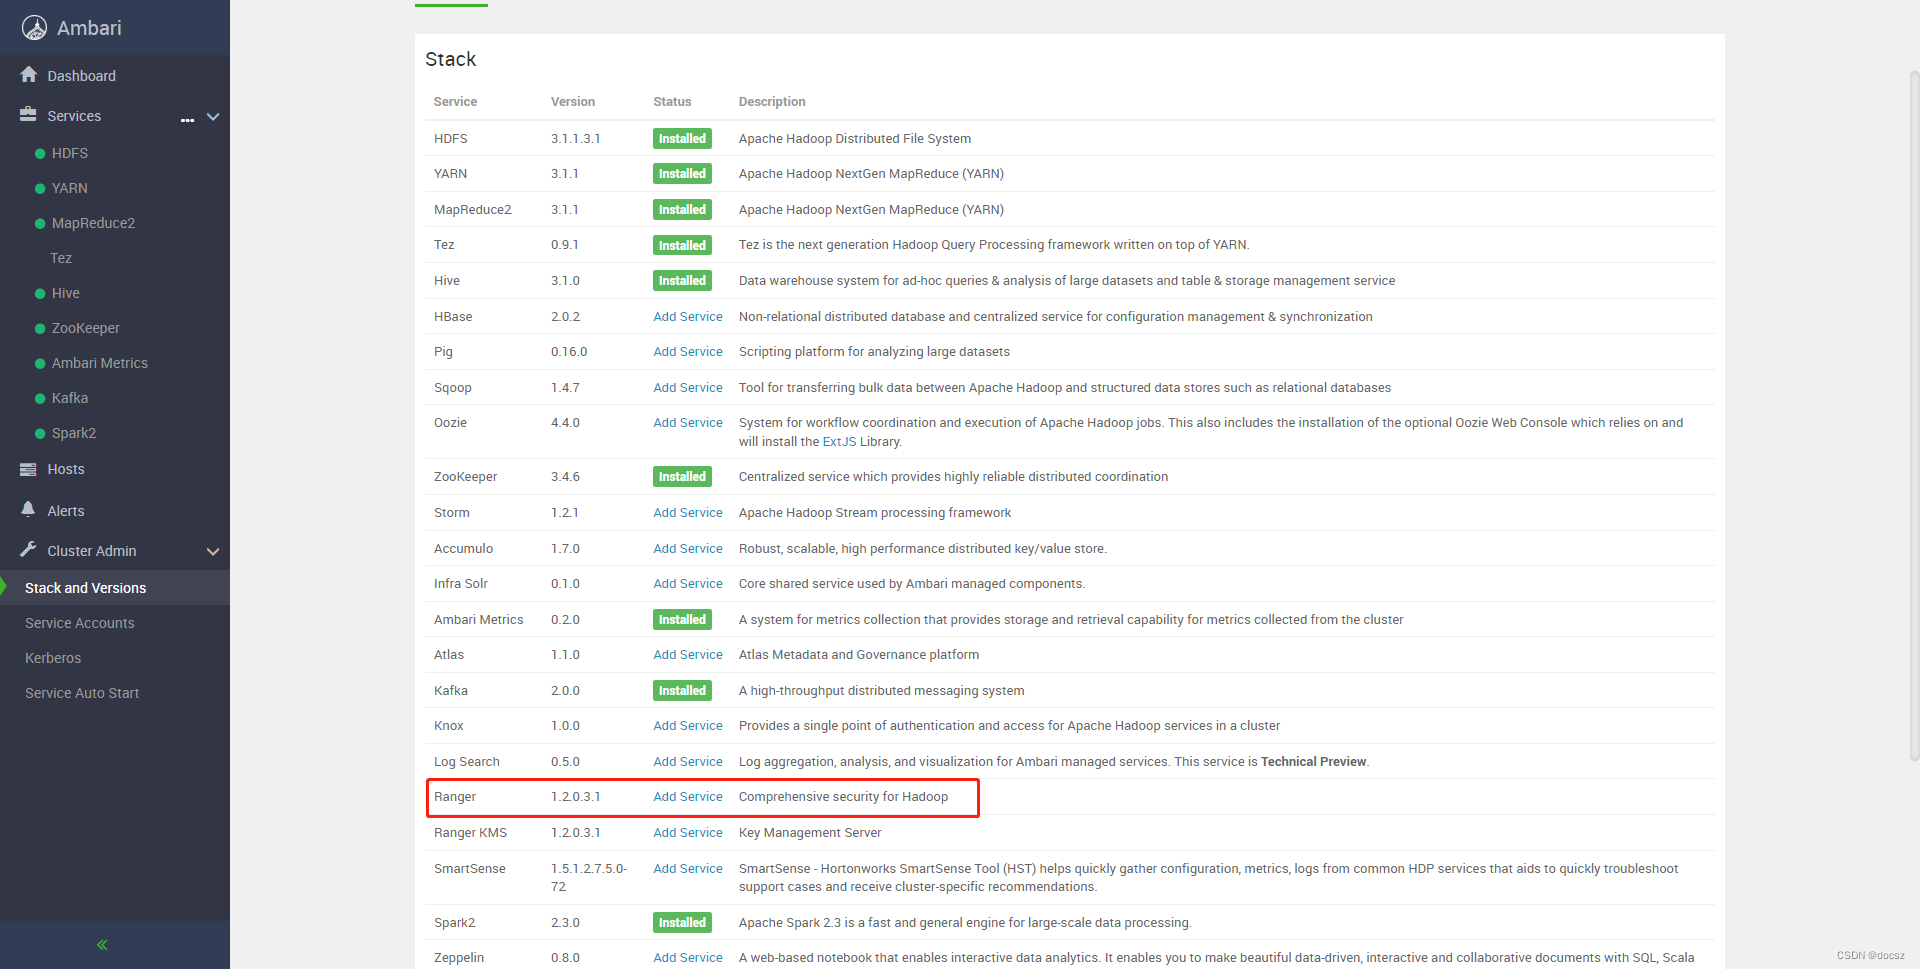
Task: Select Stack and Versions menu item
Action: tap(85, 588)
